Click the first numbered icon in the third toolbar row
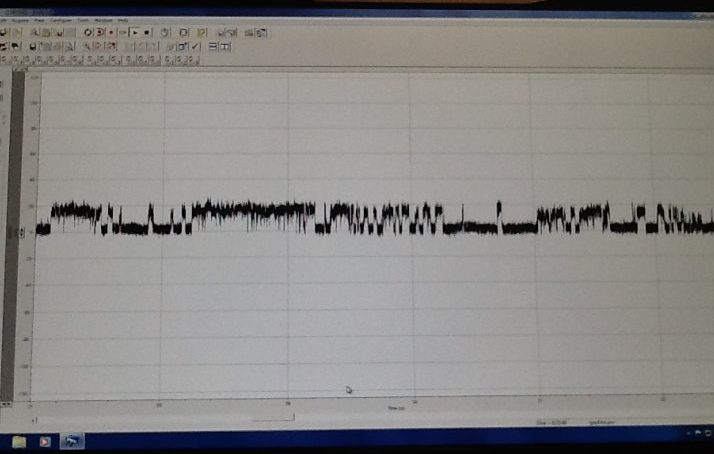The image size is (714, 454). tap(5, 60)
